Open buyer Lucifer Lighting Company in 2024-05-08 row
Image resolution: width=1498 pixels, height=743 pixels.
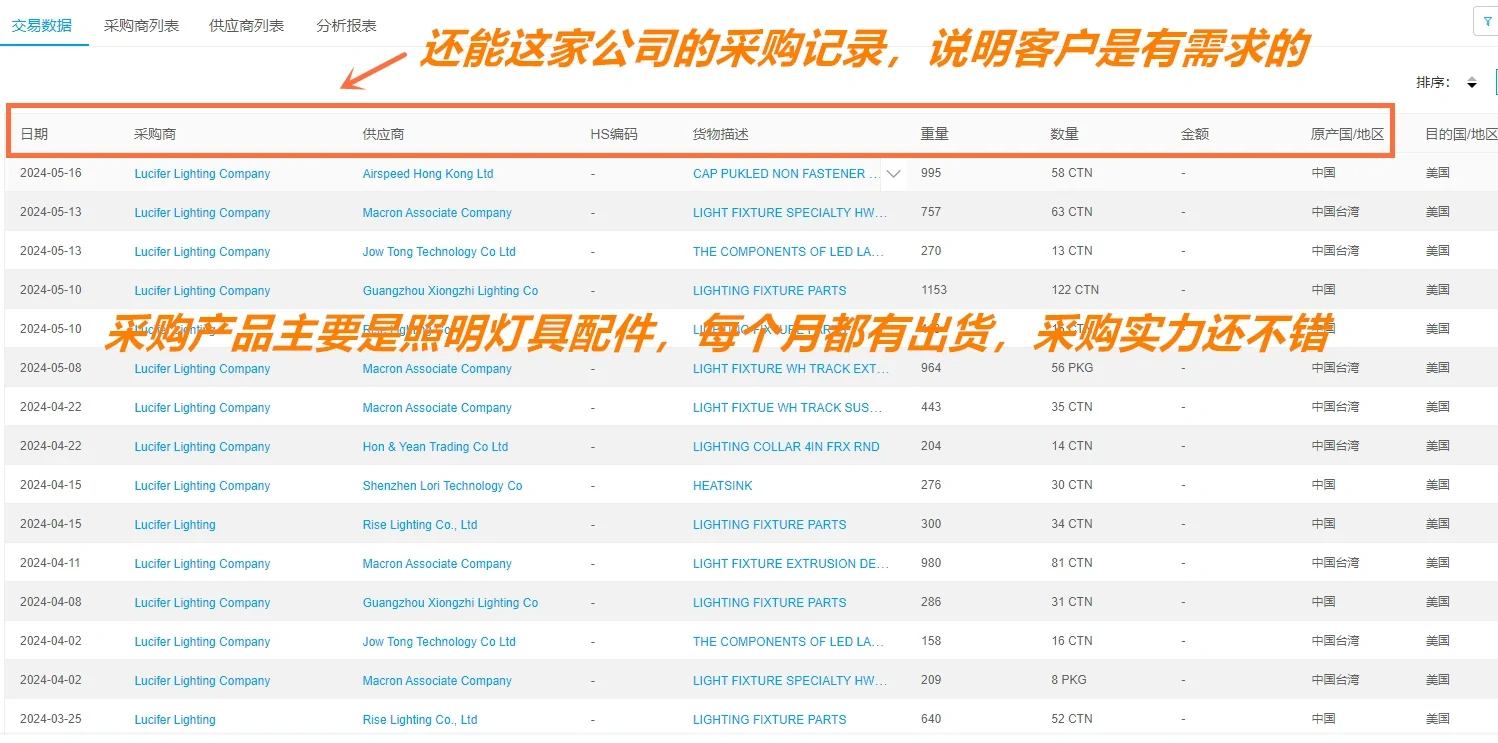(202, 369)
